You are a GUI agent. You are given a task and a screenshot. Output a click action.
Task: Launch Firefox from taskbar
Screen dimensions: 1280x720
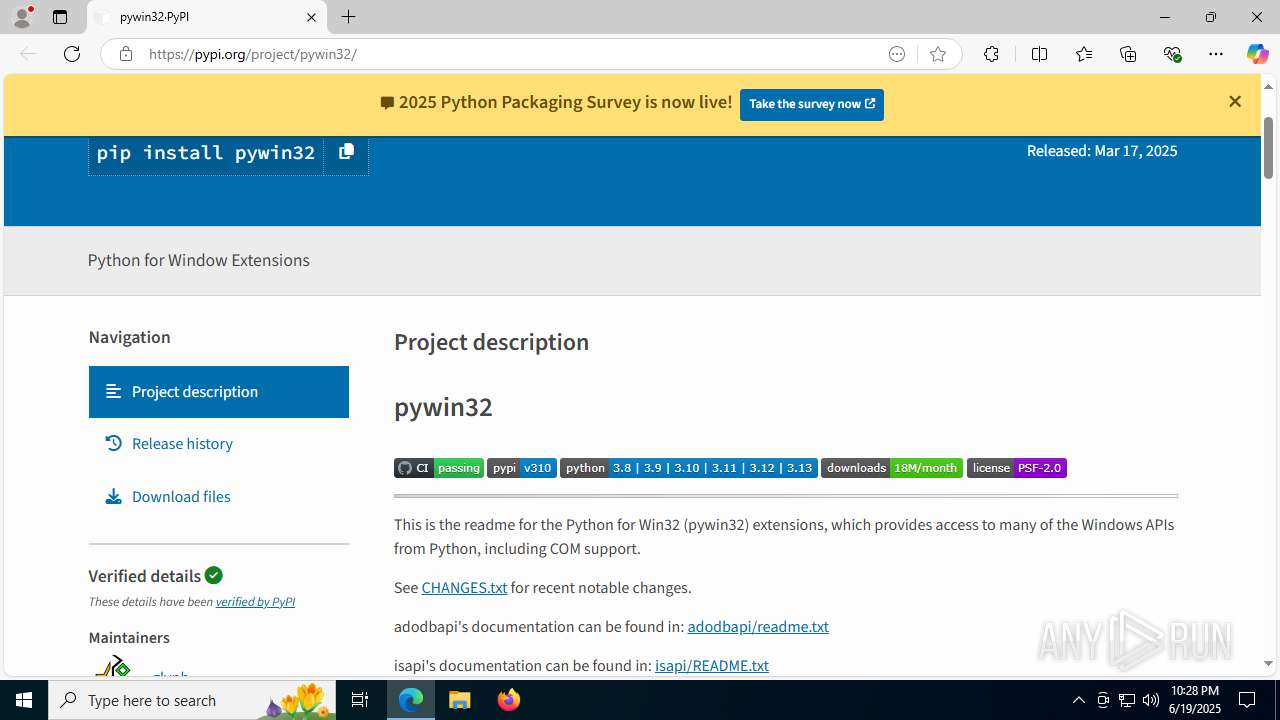[509, 700]
